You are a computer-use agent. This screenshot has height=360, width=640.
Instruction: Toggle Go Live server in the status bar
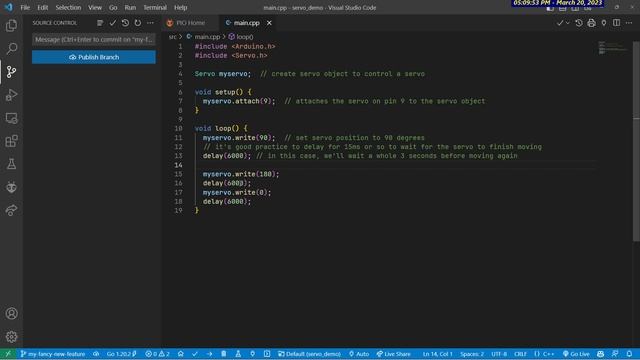576,354
